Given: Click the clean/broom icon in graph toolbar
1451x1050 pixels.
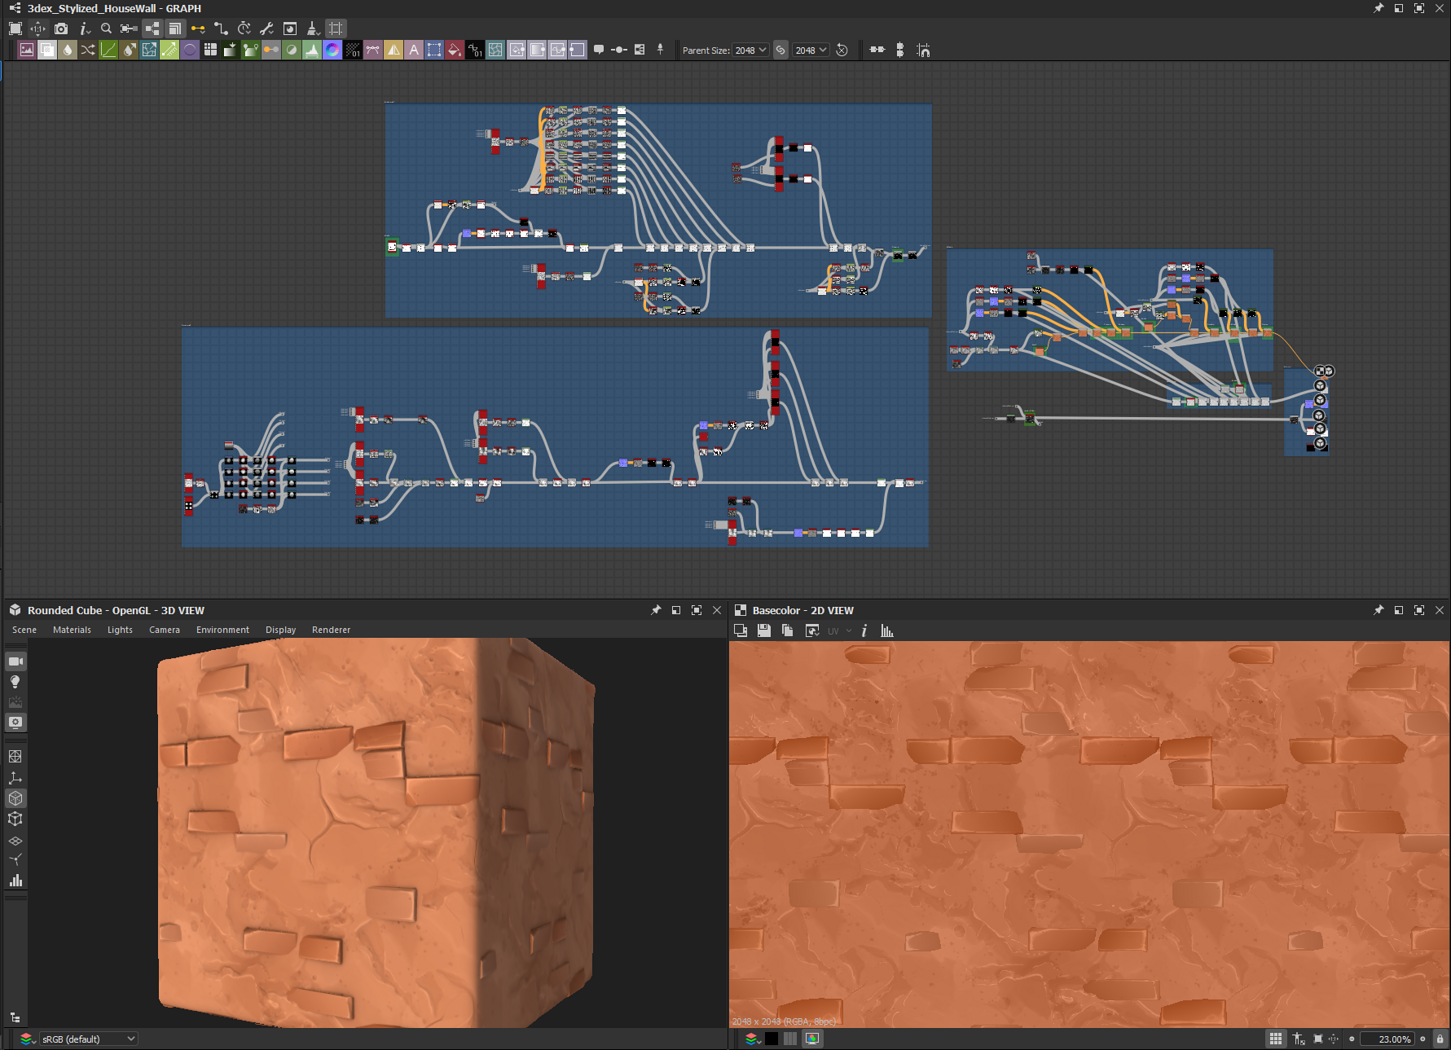Looking at the screenshot, I should point(313,29).
